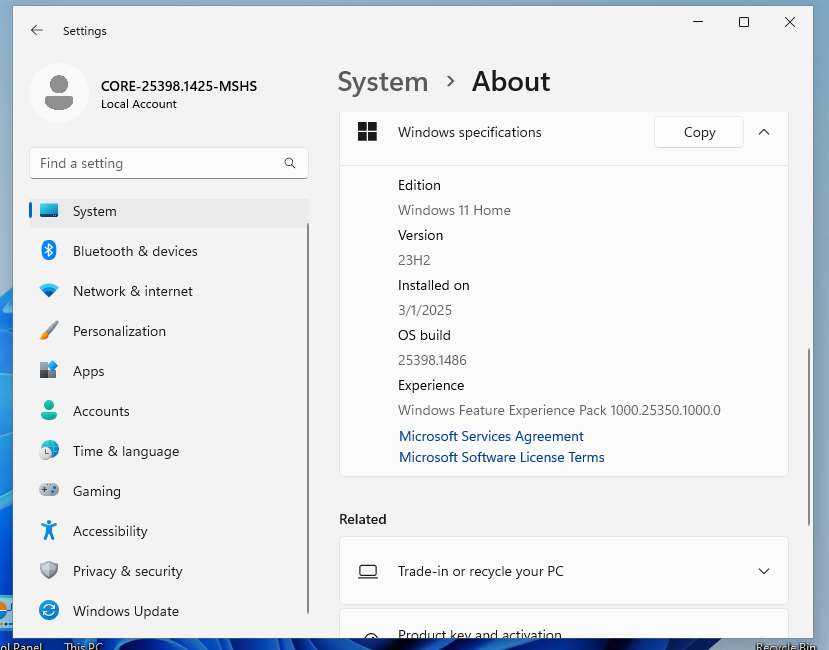
Task: Expand Trade-in or recycle your PC
Action: (x=764, y=571)
